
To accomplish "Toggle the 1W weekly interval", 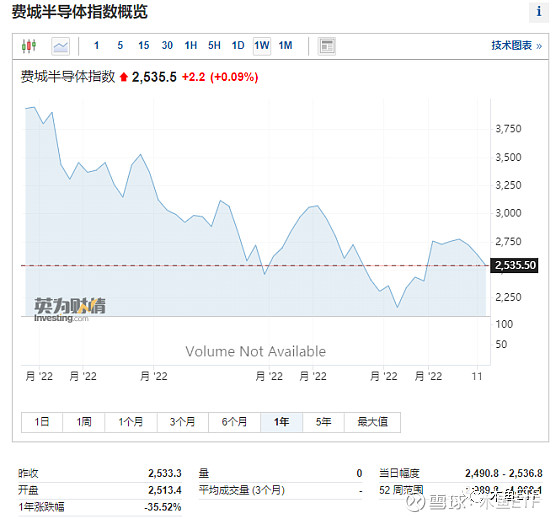I will [x=262, y=46].
